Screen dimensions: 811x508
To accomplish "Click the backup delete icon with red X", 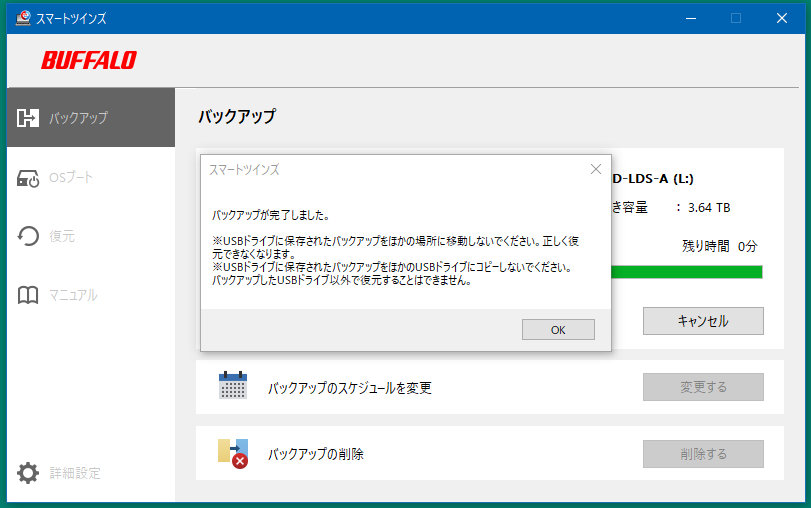I will point(233,453).
